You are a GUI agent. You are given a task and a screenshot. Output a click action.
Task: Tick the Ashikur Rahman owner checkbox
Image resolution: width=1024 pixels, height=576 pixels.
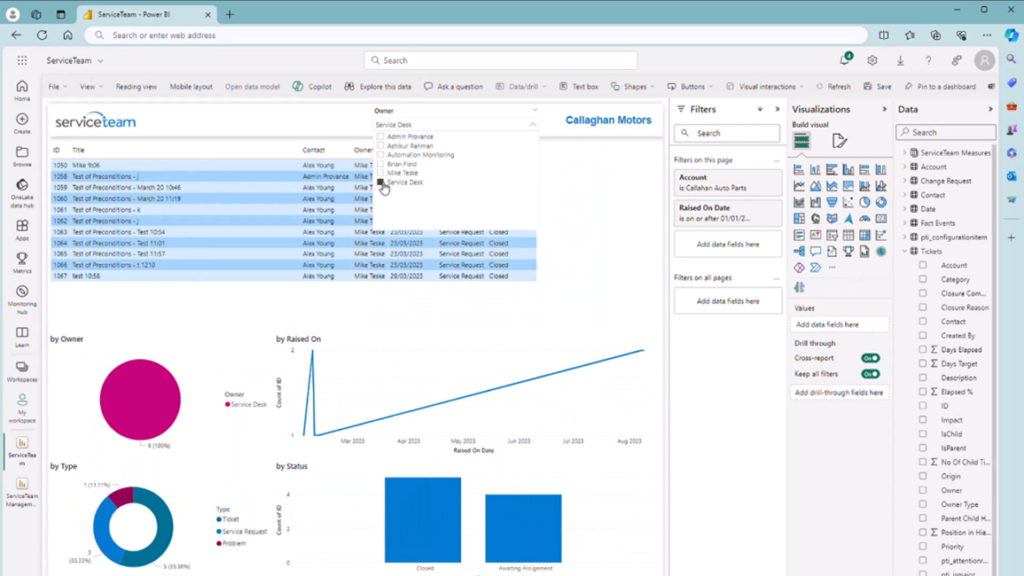[381, 146]
